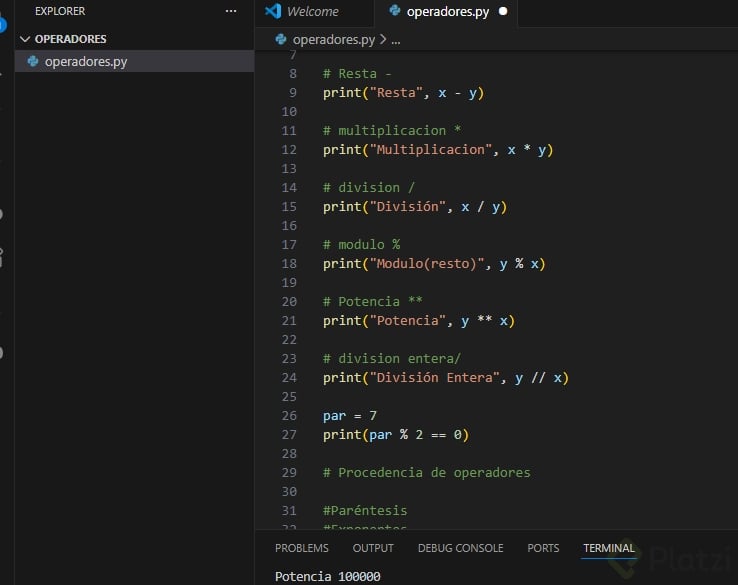Click the string "Resta" in the code
The image size is (738, 585).
coord(396,93)
